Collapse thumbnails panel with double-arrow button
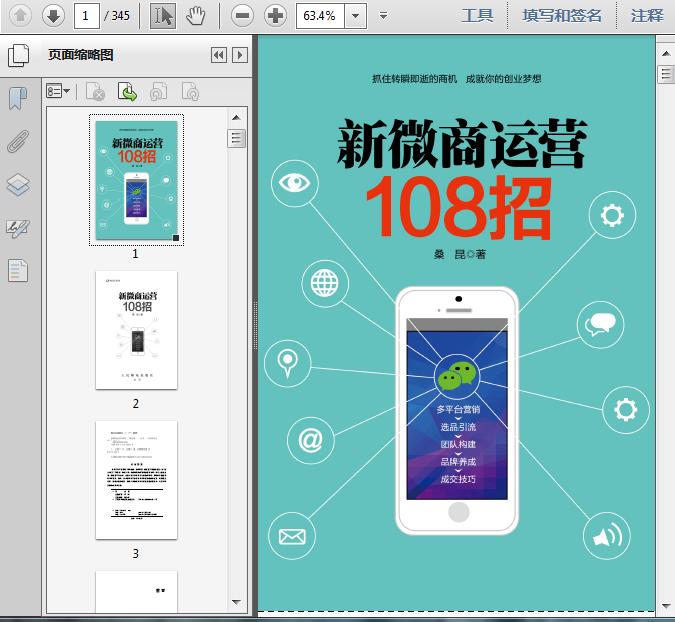The image size is (675, 622). tap(219, 55)
